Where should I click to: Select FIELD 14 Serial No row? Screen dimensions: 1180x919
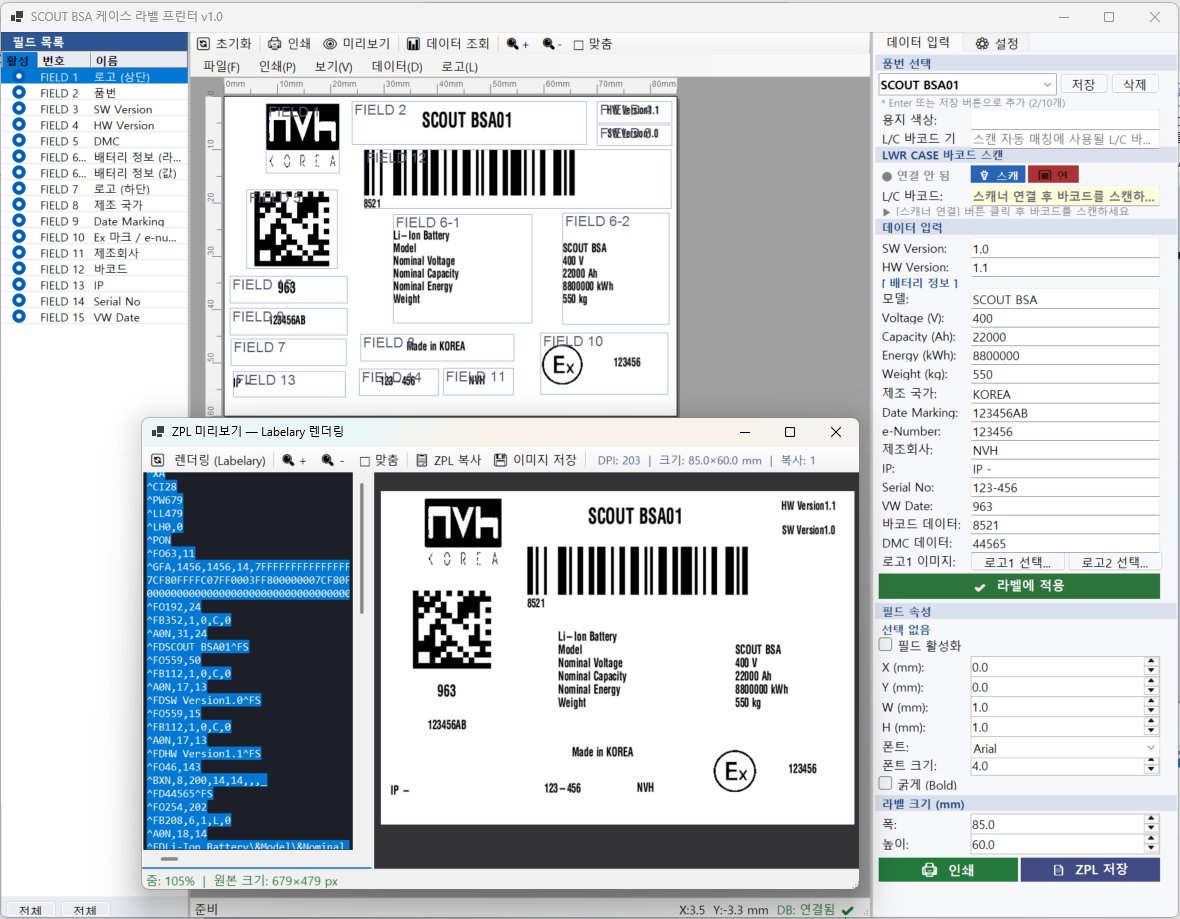pos(94,301)
